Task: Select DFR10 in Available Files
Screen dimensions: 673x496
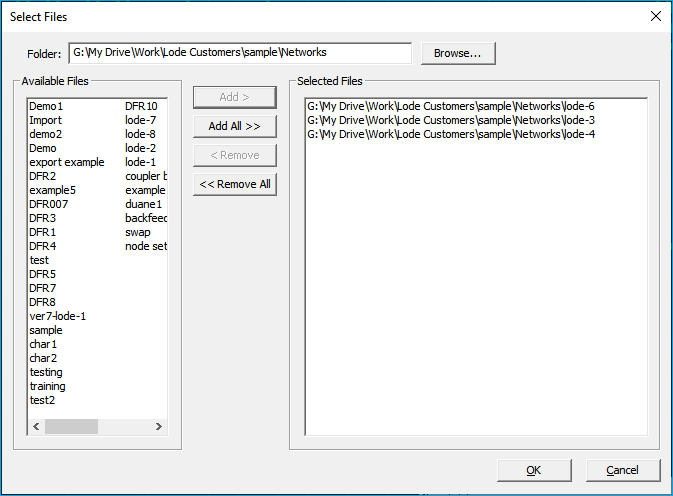Action: 141,106
